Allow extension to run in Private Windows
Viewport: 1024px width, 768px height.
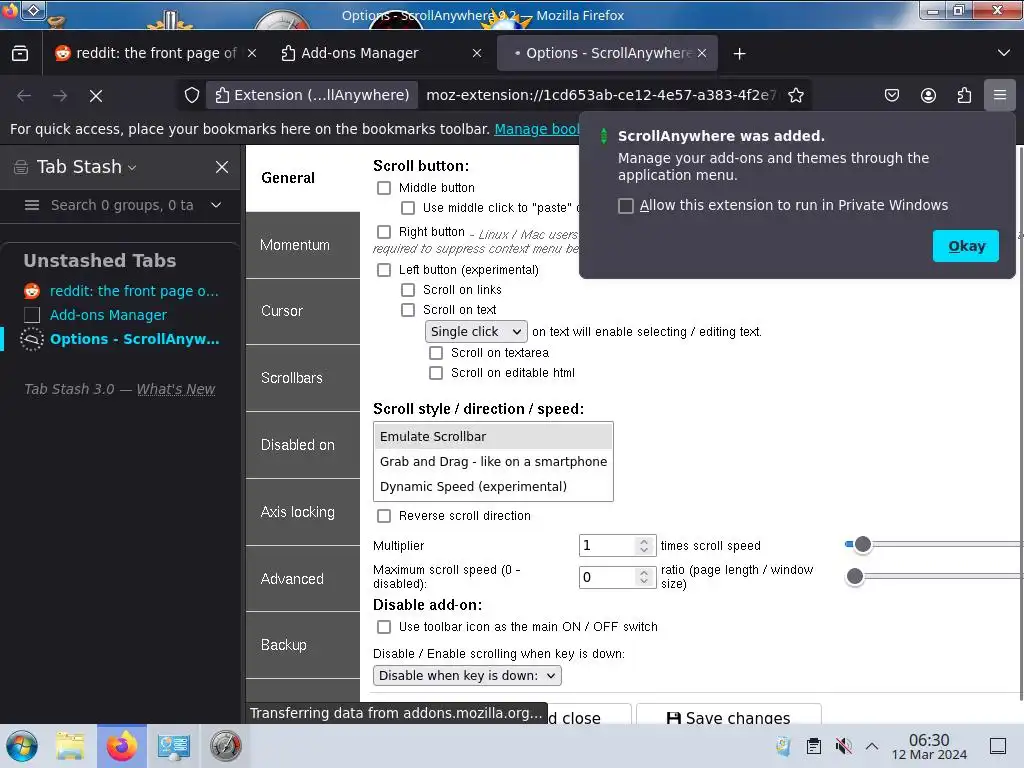tap(626, 206)
